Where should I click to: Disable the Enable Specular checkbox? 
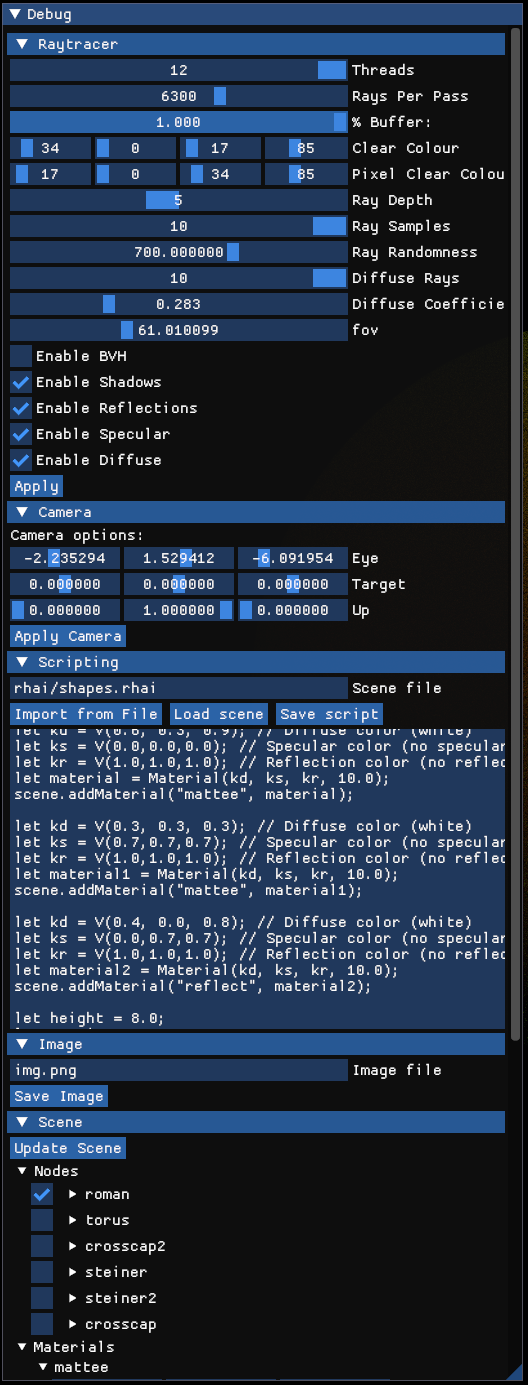[21, 434]
